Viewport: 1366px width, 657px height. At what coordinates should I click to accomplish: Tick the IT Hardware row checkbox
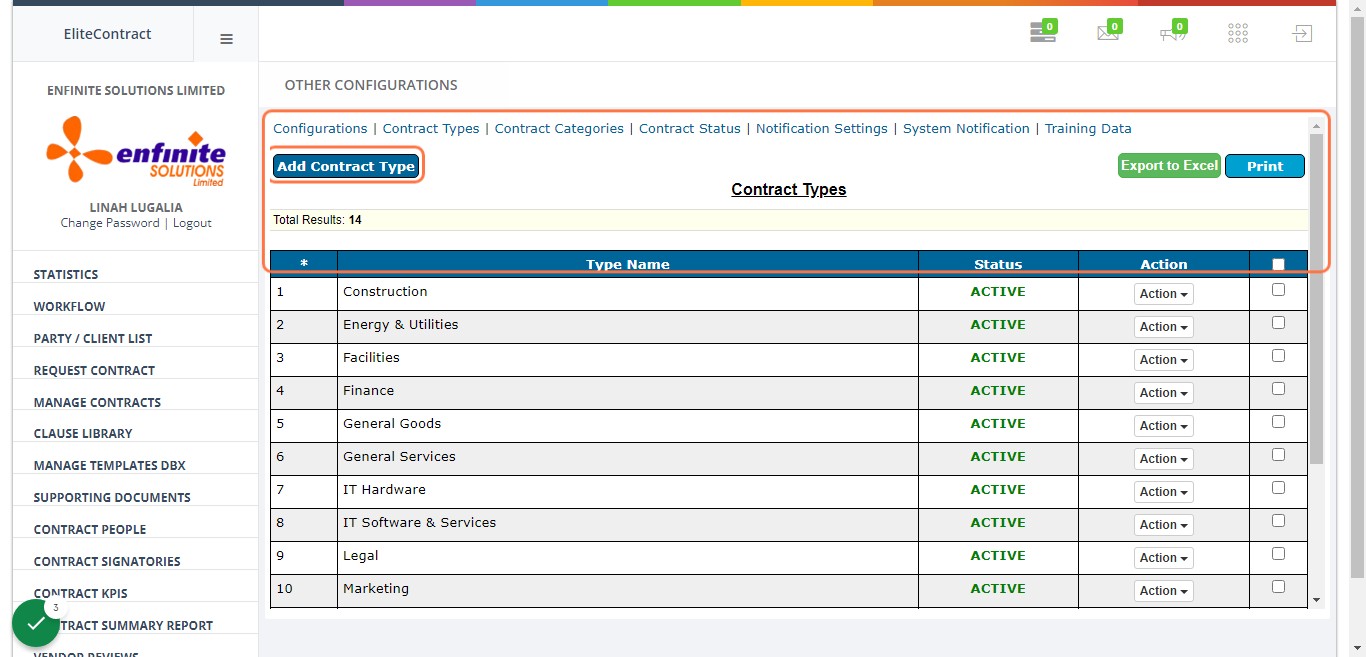pos(1278,488)
